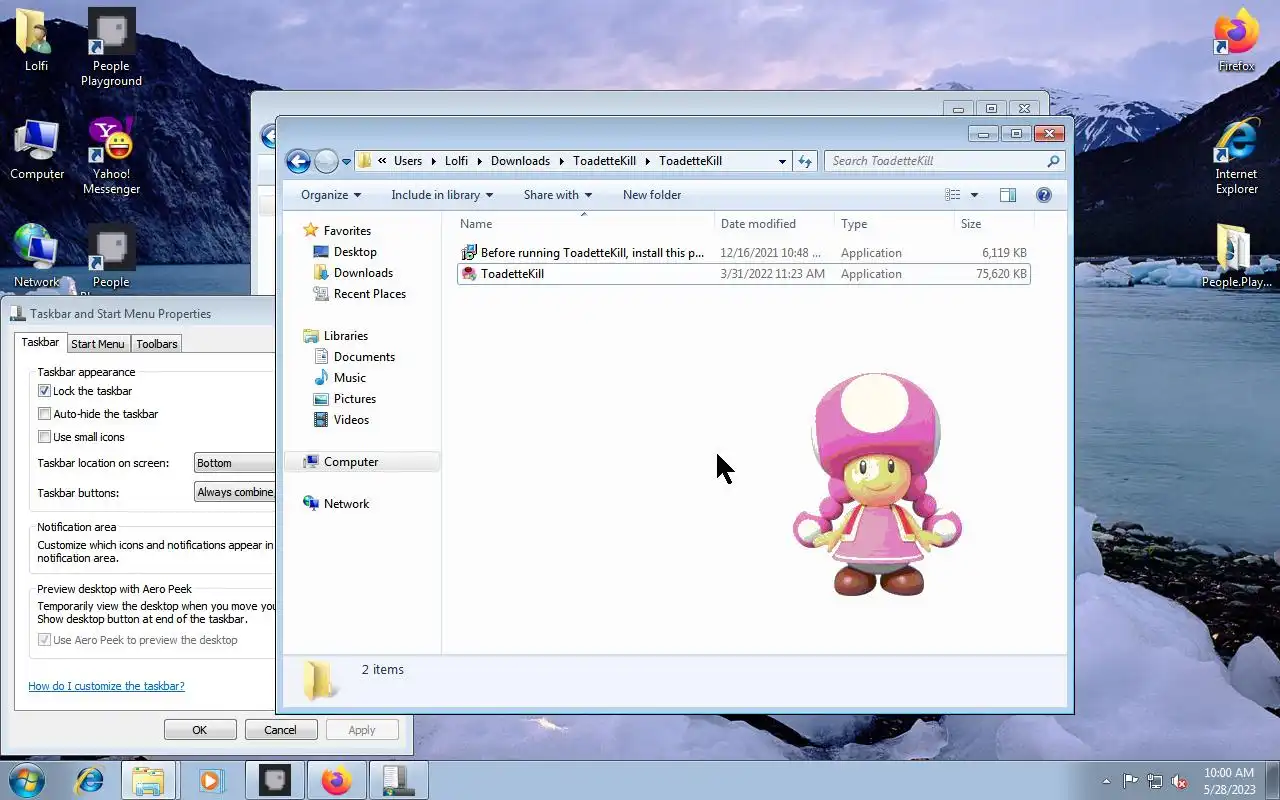1280x800 pixels.
Task: Select the ToadetteKill application icon
Action: coord(468,274)
